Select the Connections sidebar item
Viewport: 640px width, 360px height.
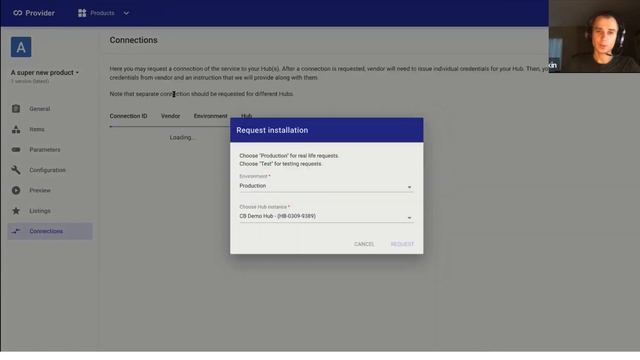tap(50, 231)
